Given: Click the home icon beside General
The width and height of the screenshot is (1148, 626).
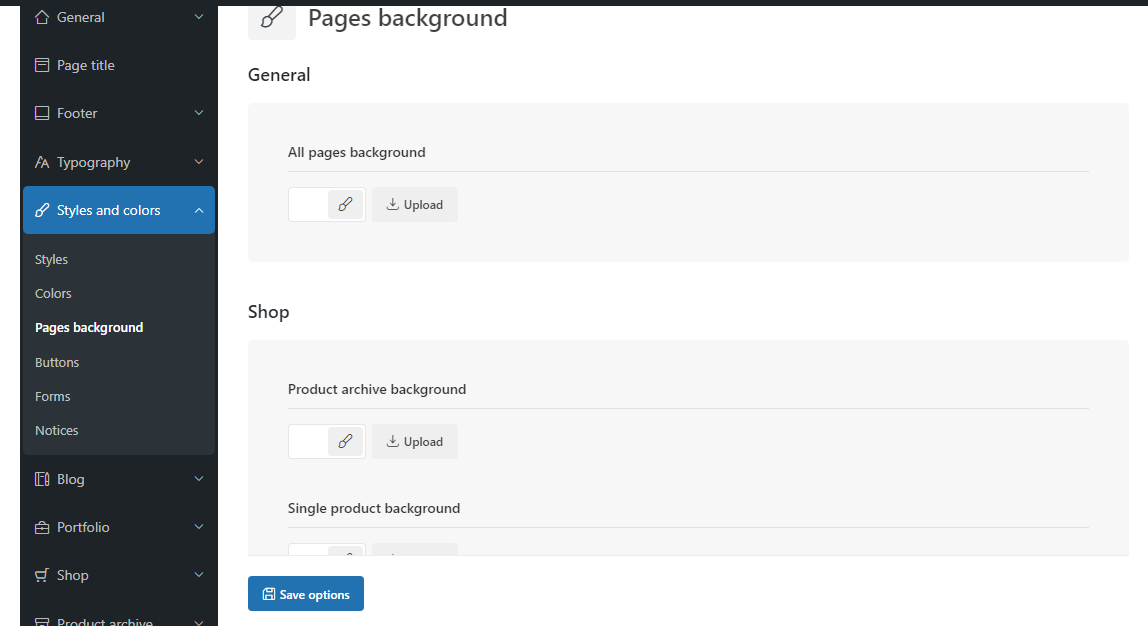Looking at the screenshot, I should pos(42,17).
